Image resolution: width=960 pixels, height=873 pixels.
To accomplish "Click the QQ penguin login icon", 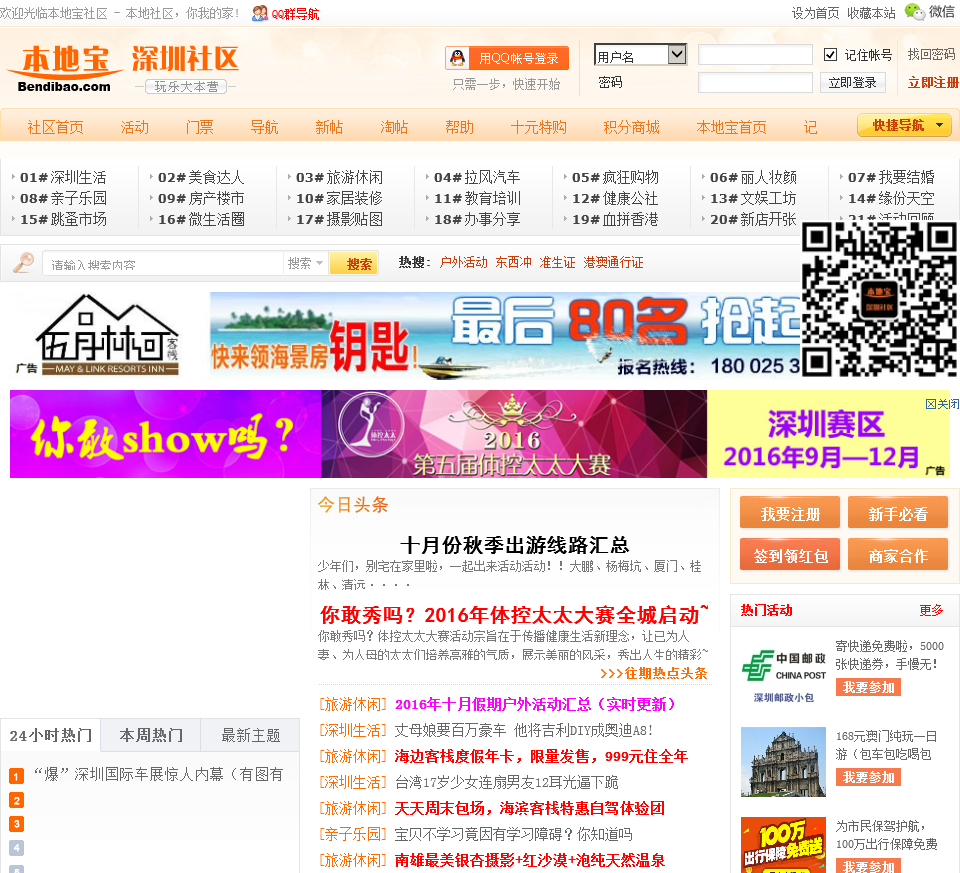I will (x=457, y=58).
